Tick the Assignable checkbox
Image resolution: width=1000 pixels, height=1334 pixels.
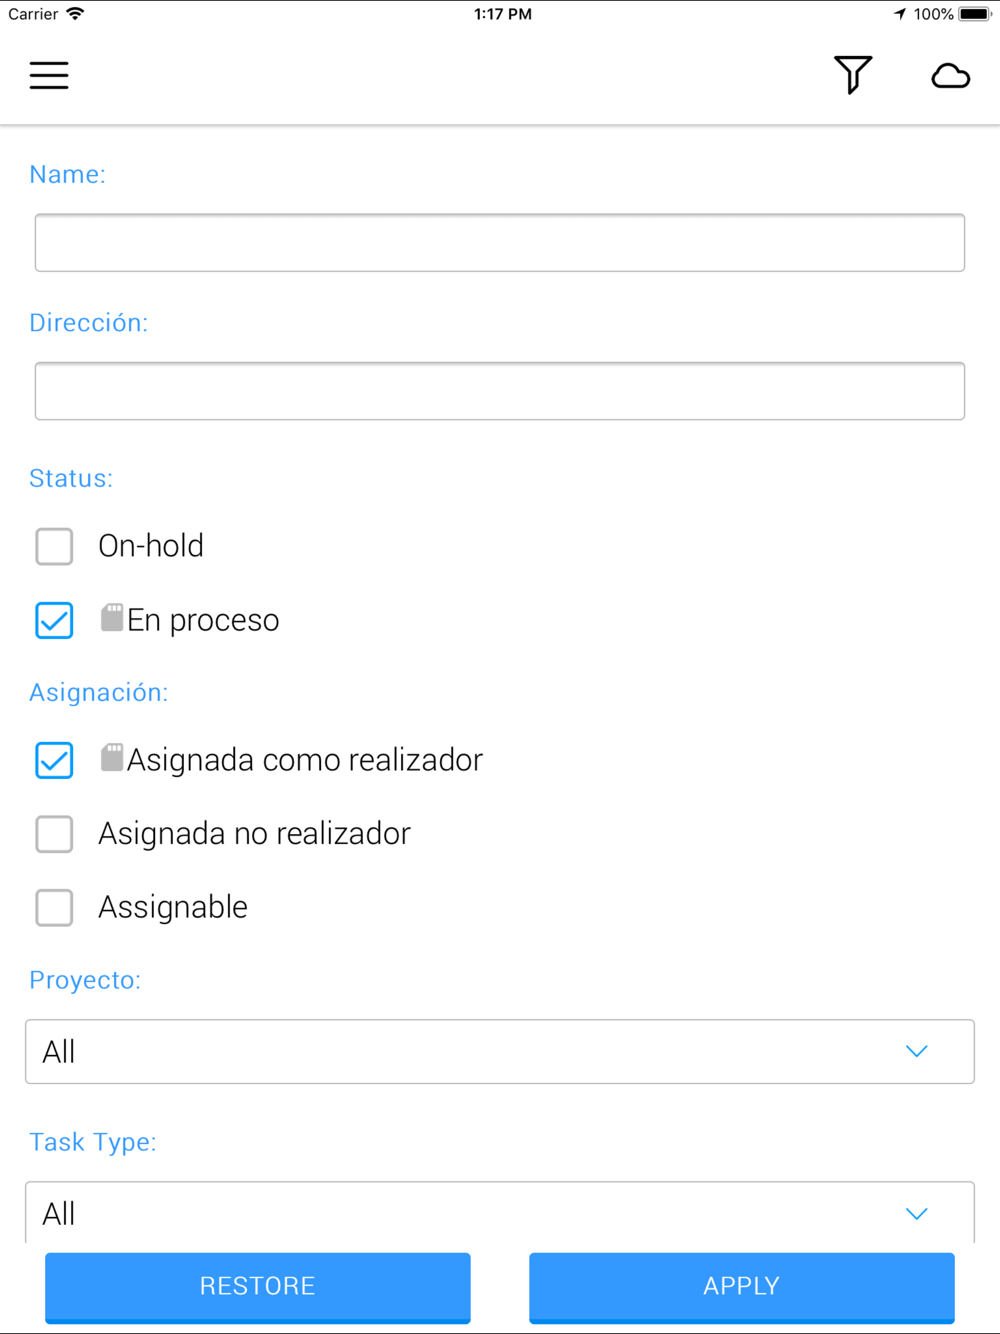click(x=54, y=907)
